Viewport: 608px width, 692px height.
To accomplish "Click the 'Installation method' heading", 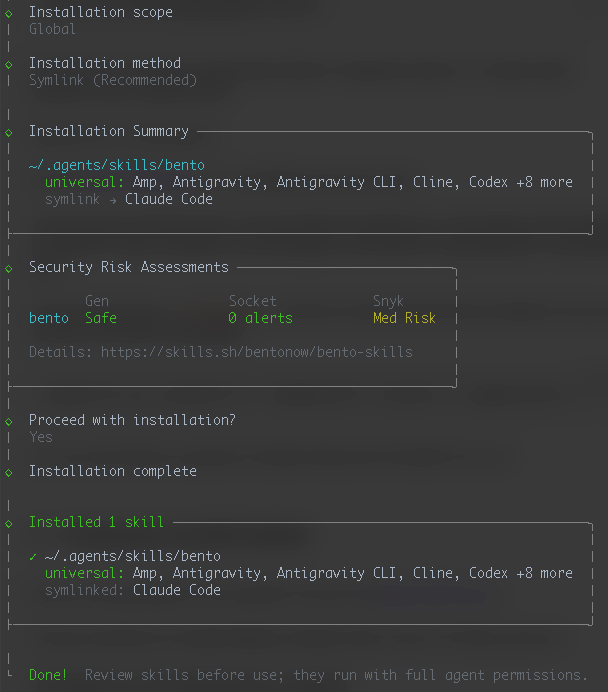I will 105,63.
